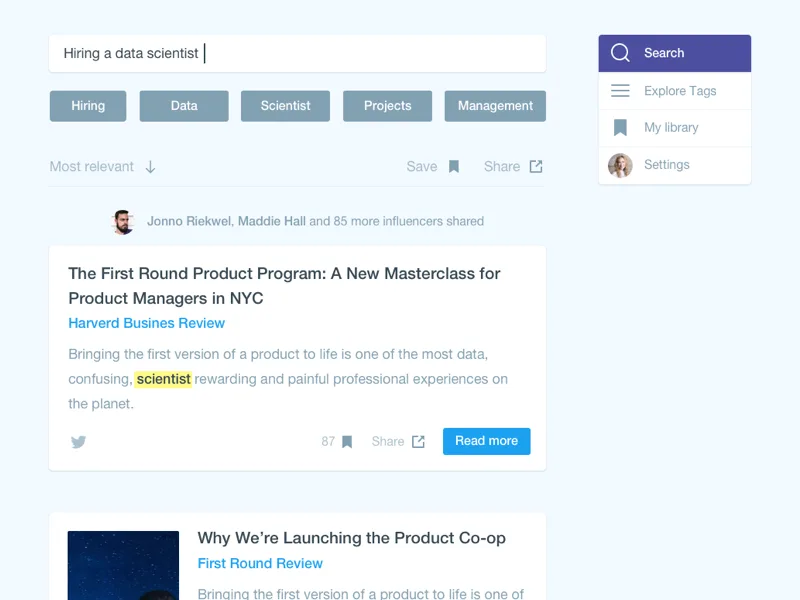Select the Management tag chip
The height and width of the screenshot is (600, 800).
coord(495,106)
